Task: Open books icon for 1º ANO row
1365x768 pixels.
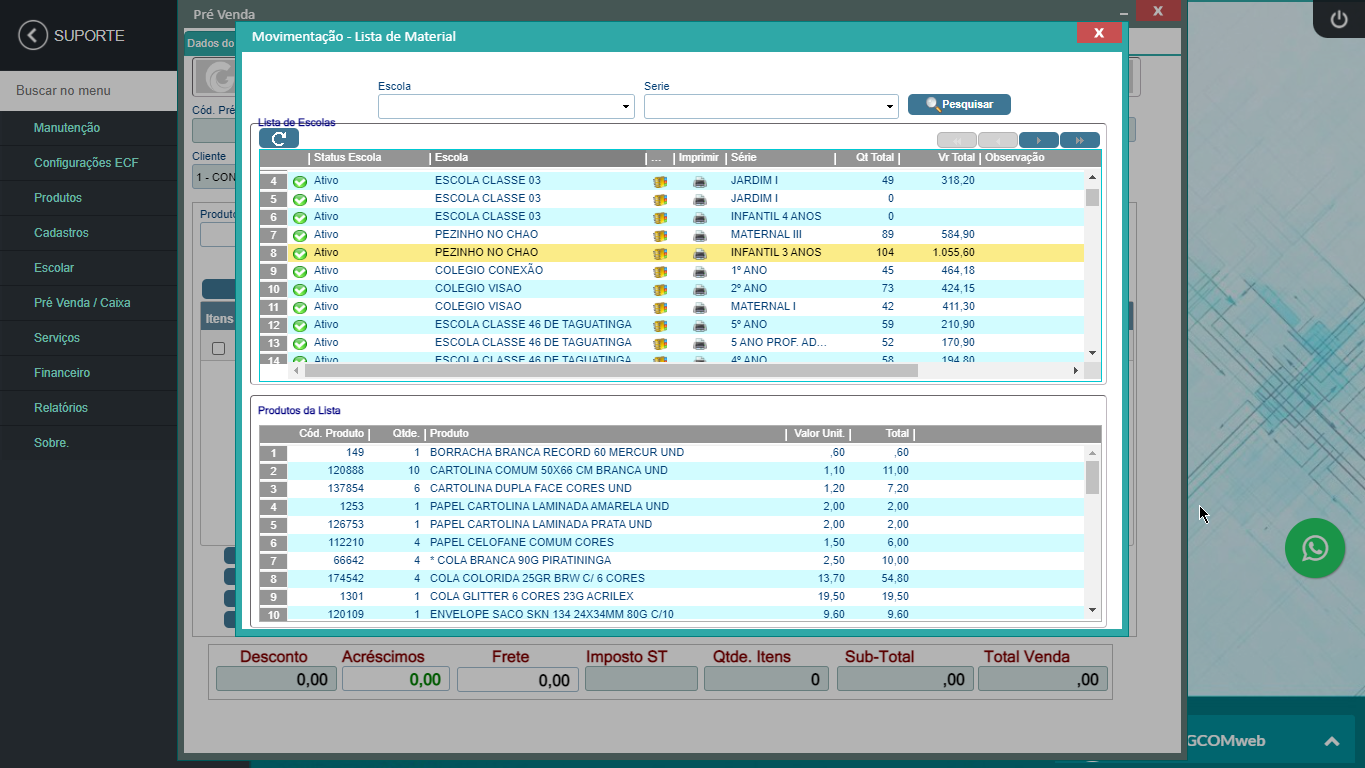Action: (659, 271)
